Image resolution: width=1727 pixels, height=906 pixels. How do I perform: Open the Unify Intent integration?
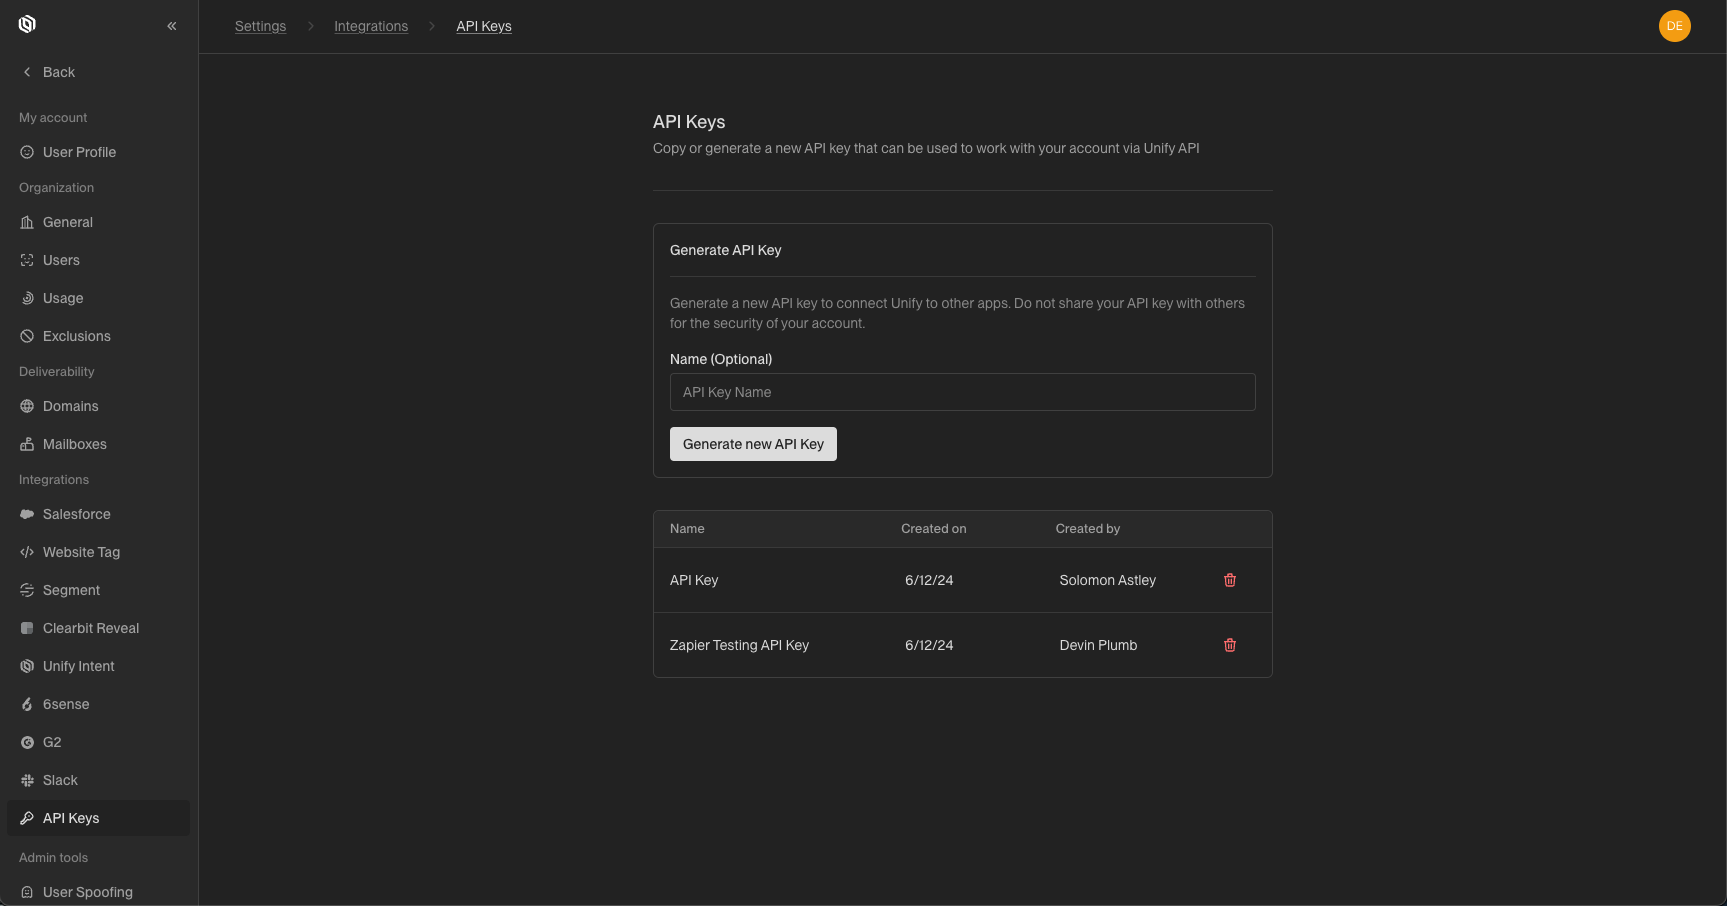[79, 666]
